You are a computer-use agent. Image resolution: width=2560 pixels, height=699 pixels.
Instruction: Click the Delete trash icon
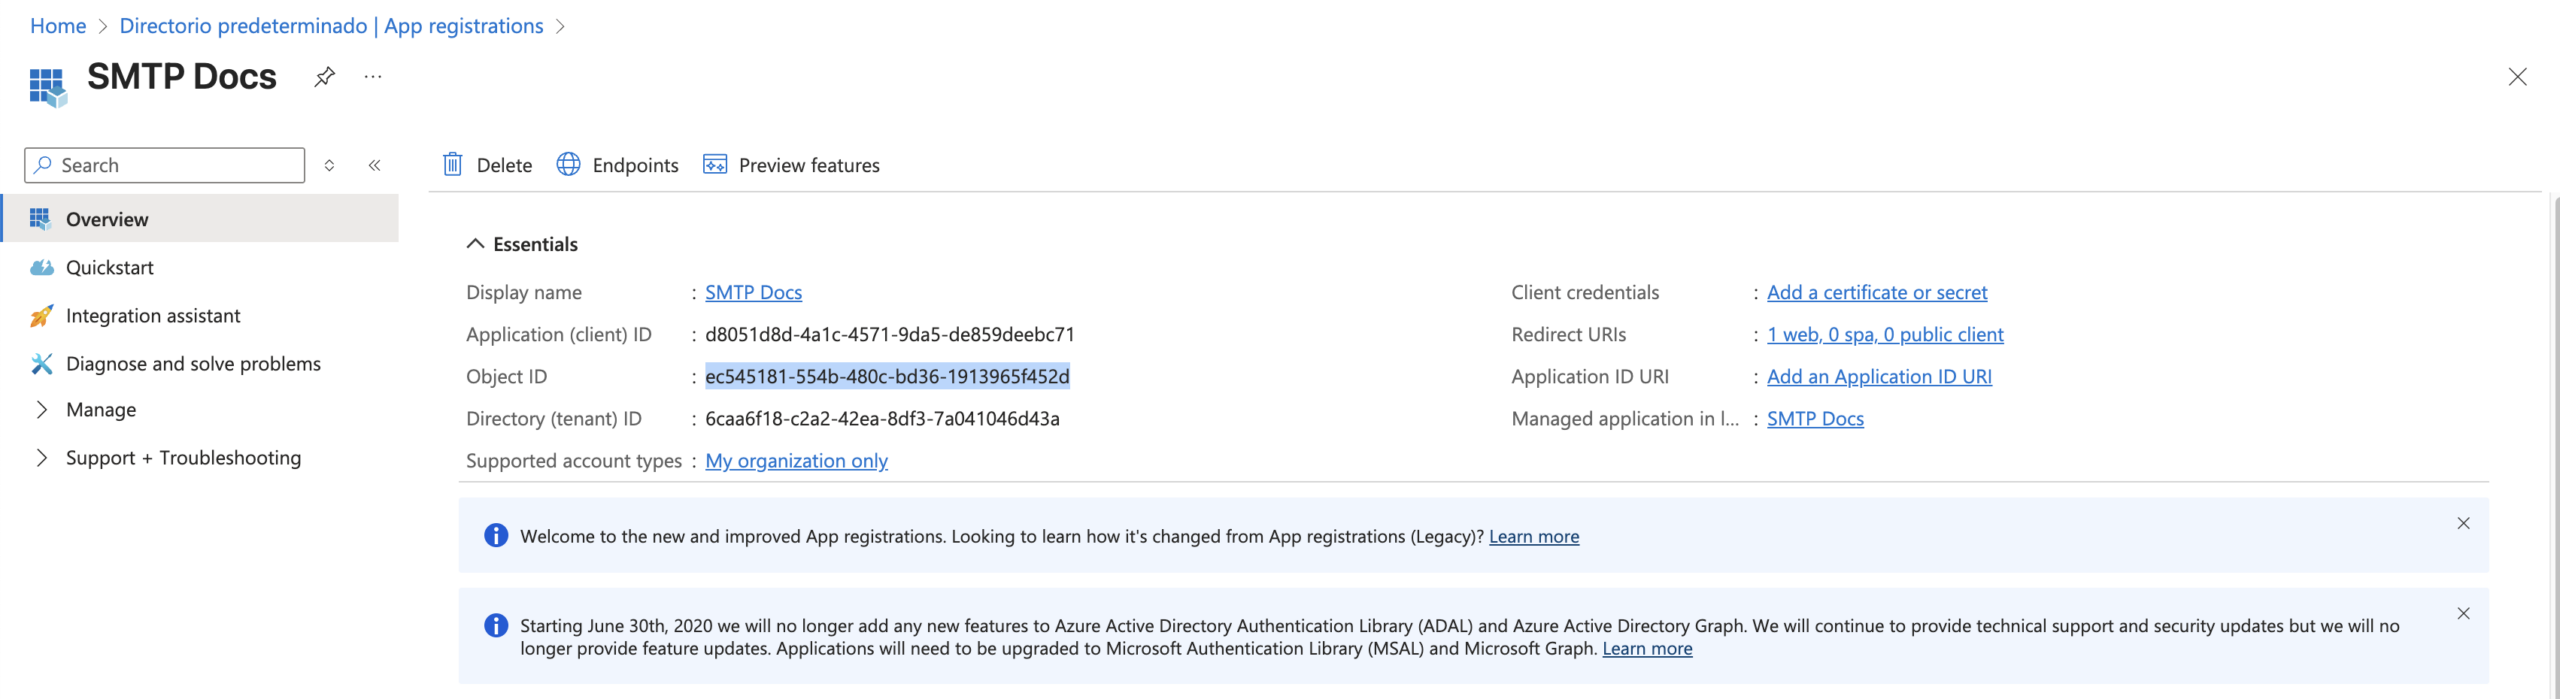[x=453, y=165]
